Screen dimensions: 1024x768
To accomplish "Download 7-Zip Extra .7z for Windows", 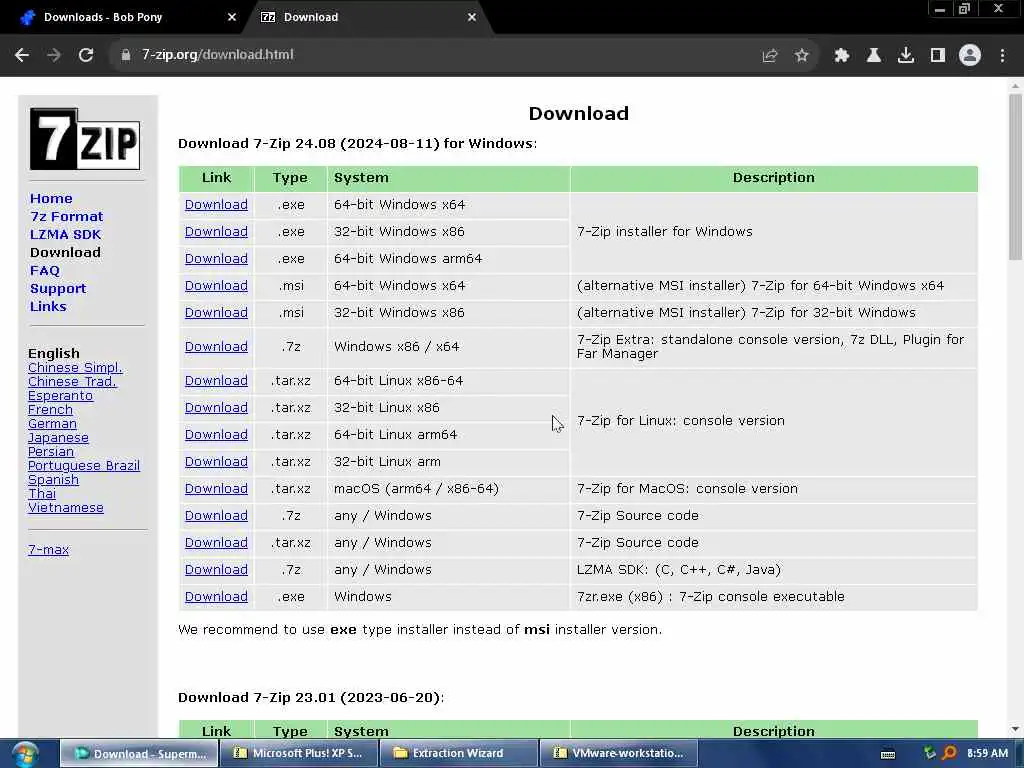I will pyautogui.click(x=216, y=347).
